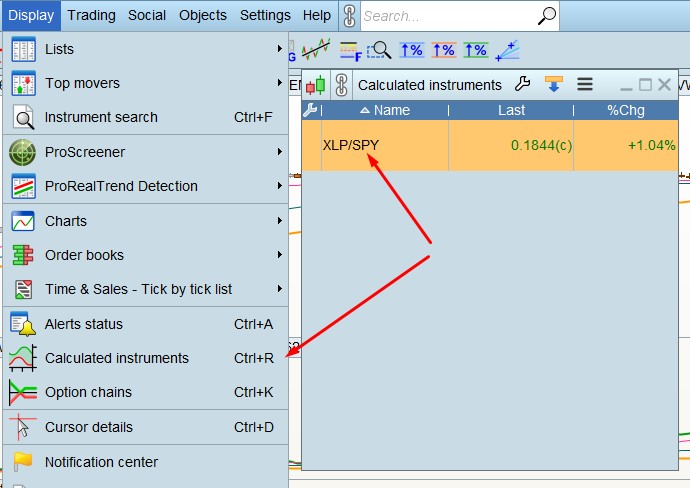Click wrench icon in table header row

point(310,110)
